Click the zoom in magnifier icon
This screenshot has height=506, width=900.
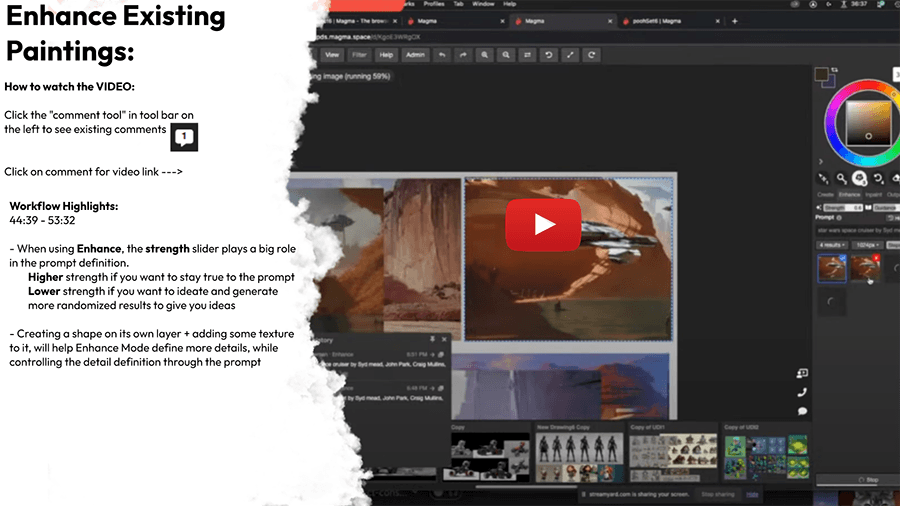pyautogui.click(x=485, y=55)
